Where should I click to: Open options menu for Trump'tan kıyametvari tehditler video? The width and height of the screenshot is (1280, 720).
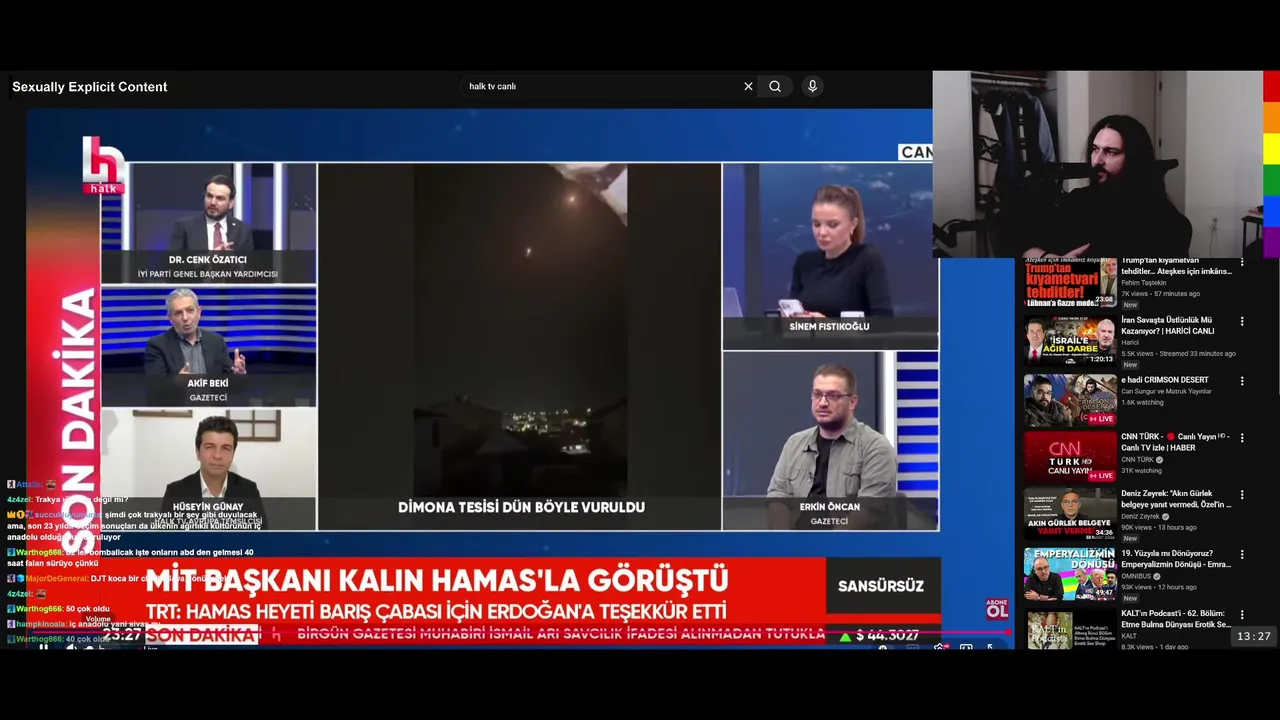coord(1242,262)
